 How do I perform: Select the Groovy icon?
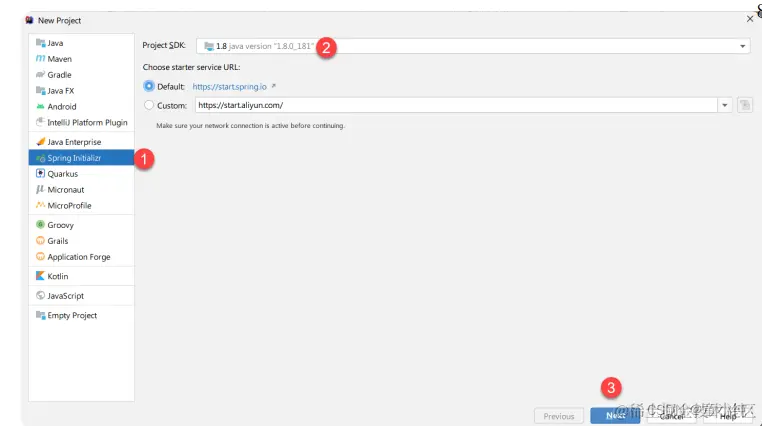coord(41,224)
